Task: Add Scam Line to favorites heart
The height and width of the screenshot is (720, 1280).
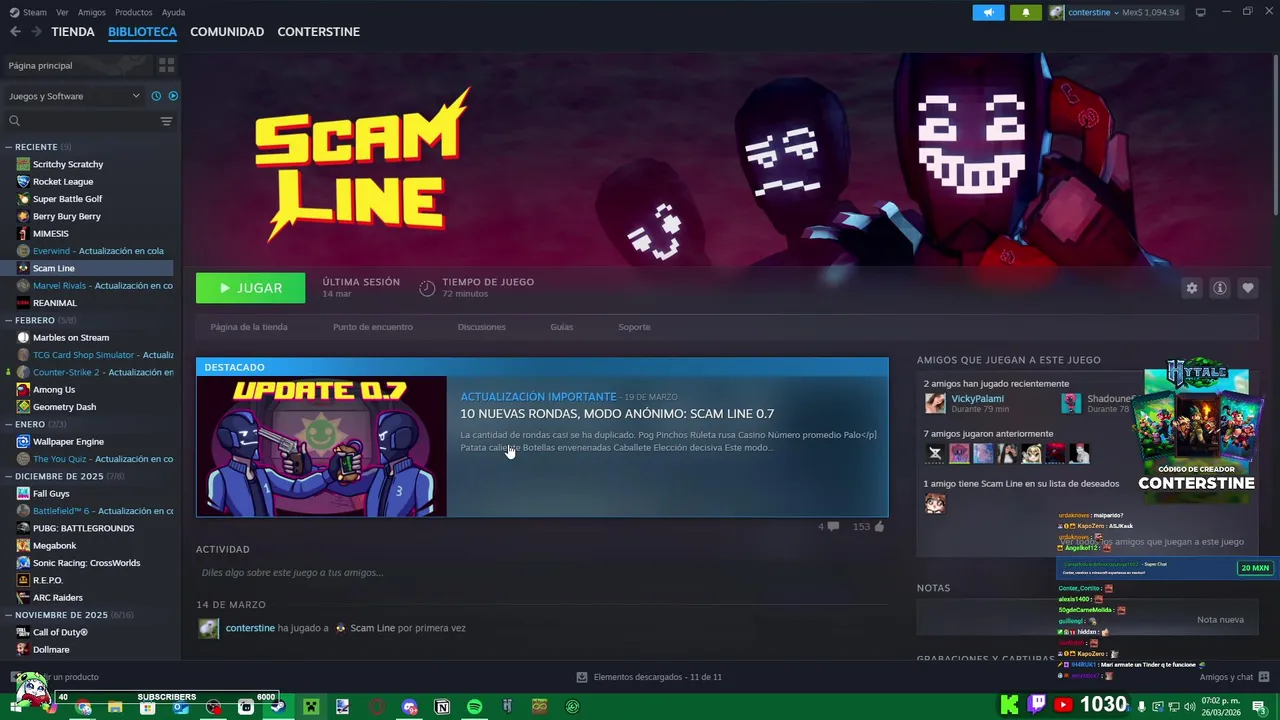Action: (x=1247, y=288)
